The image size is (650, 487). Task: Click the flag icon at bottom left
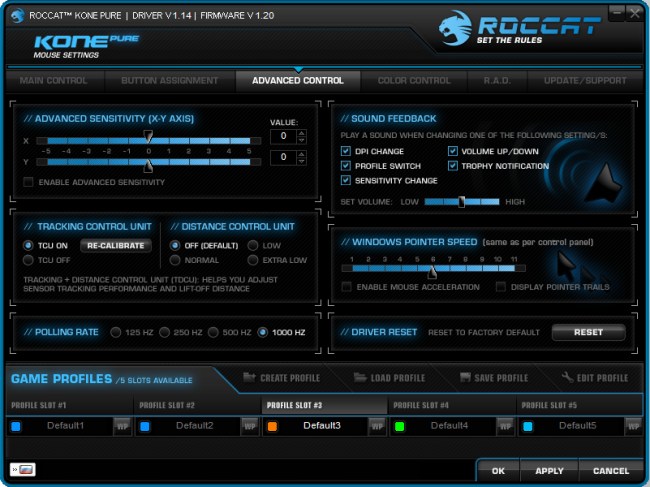tap(22, 469)
